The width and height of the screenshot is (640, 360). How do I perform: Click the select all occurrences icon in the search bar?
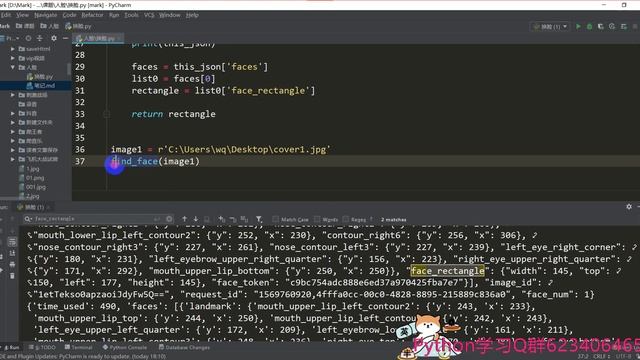point(244,219)
